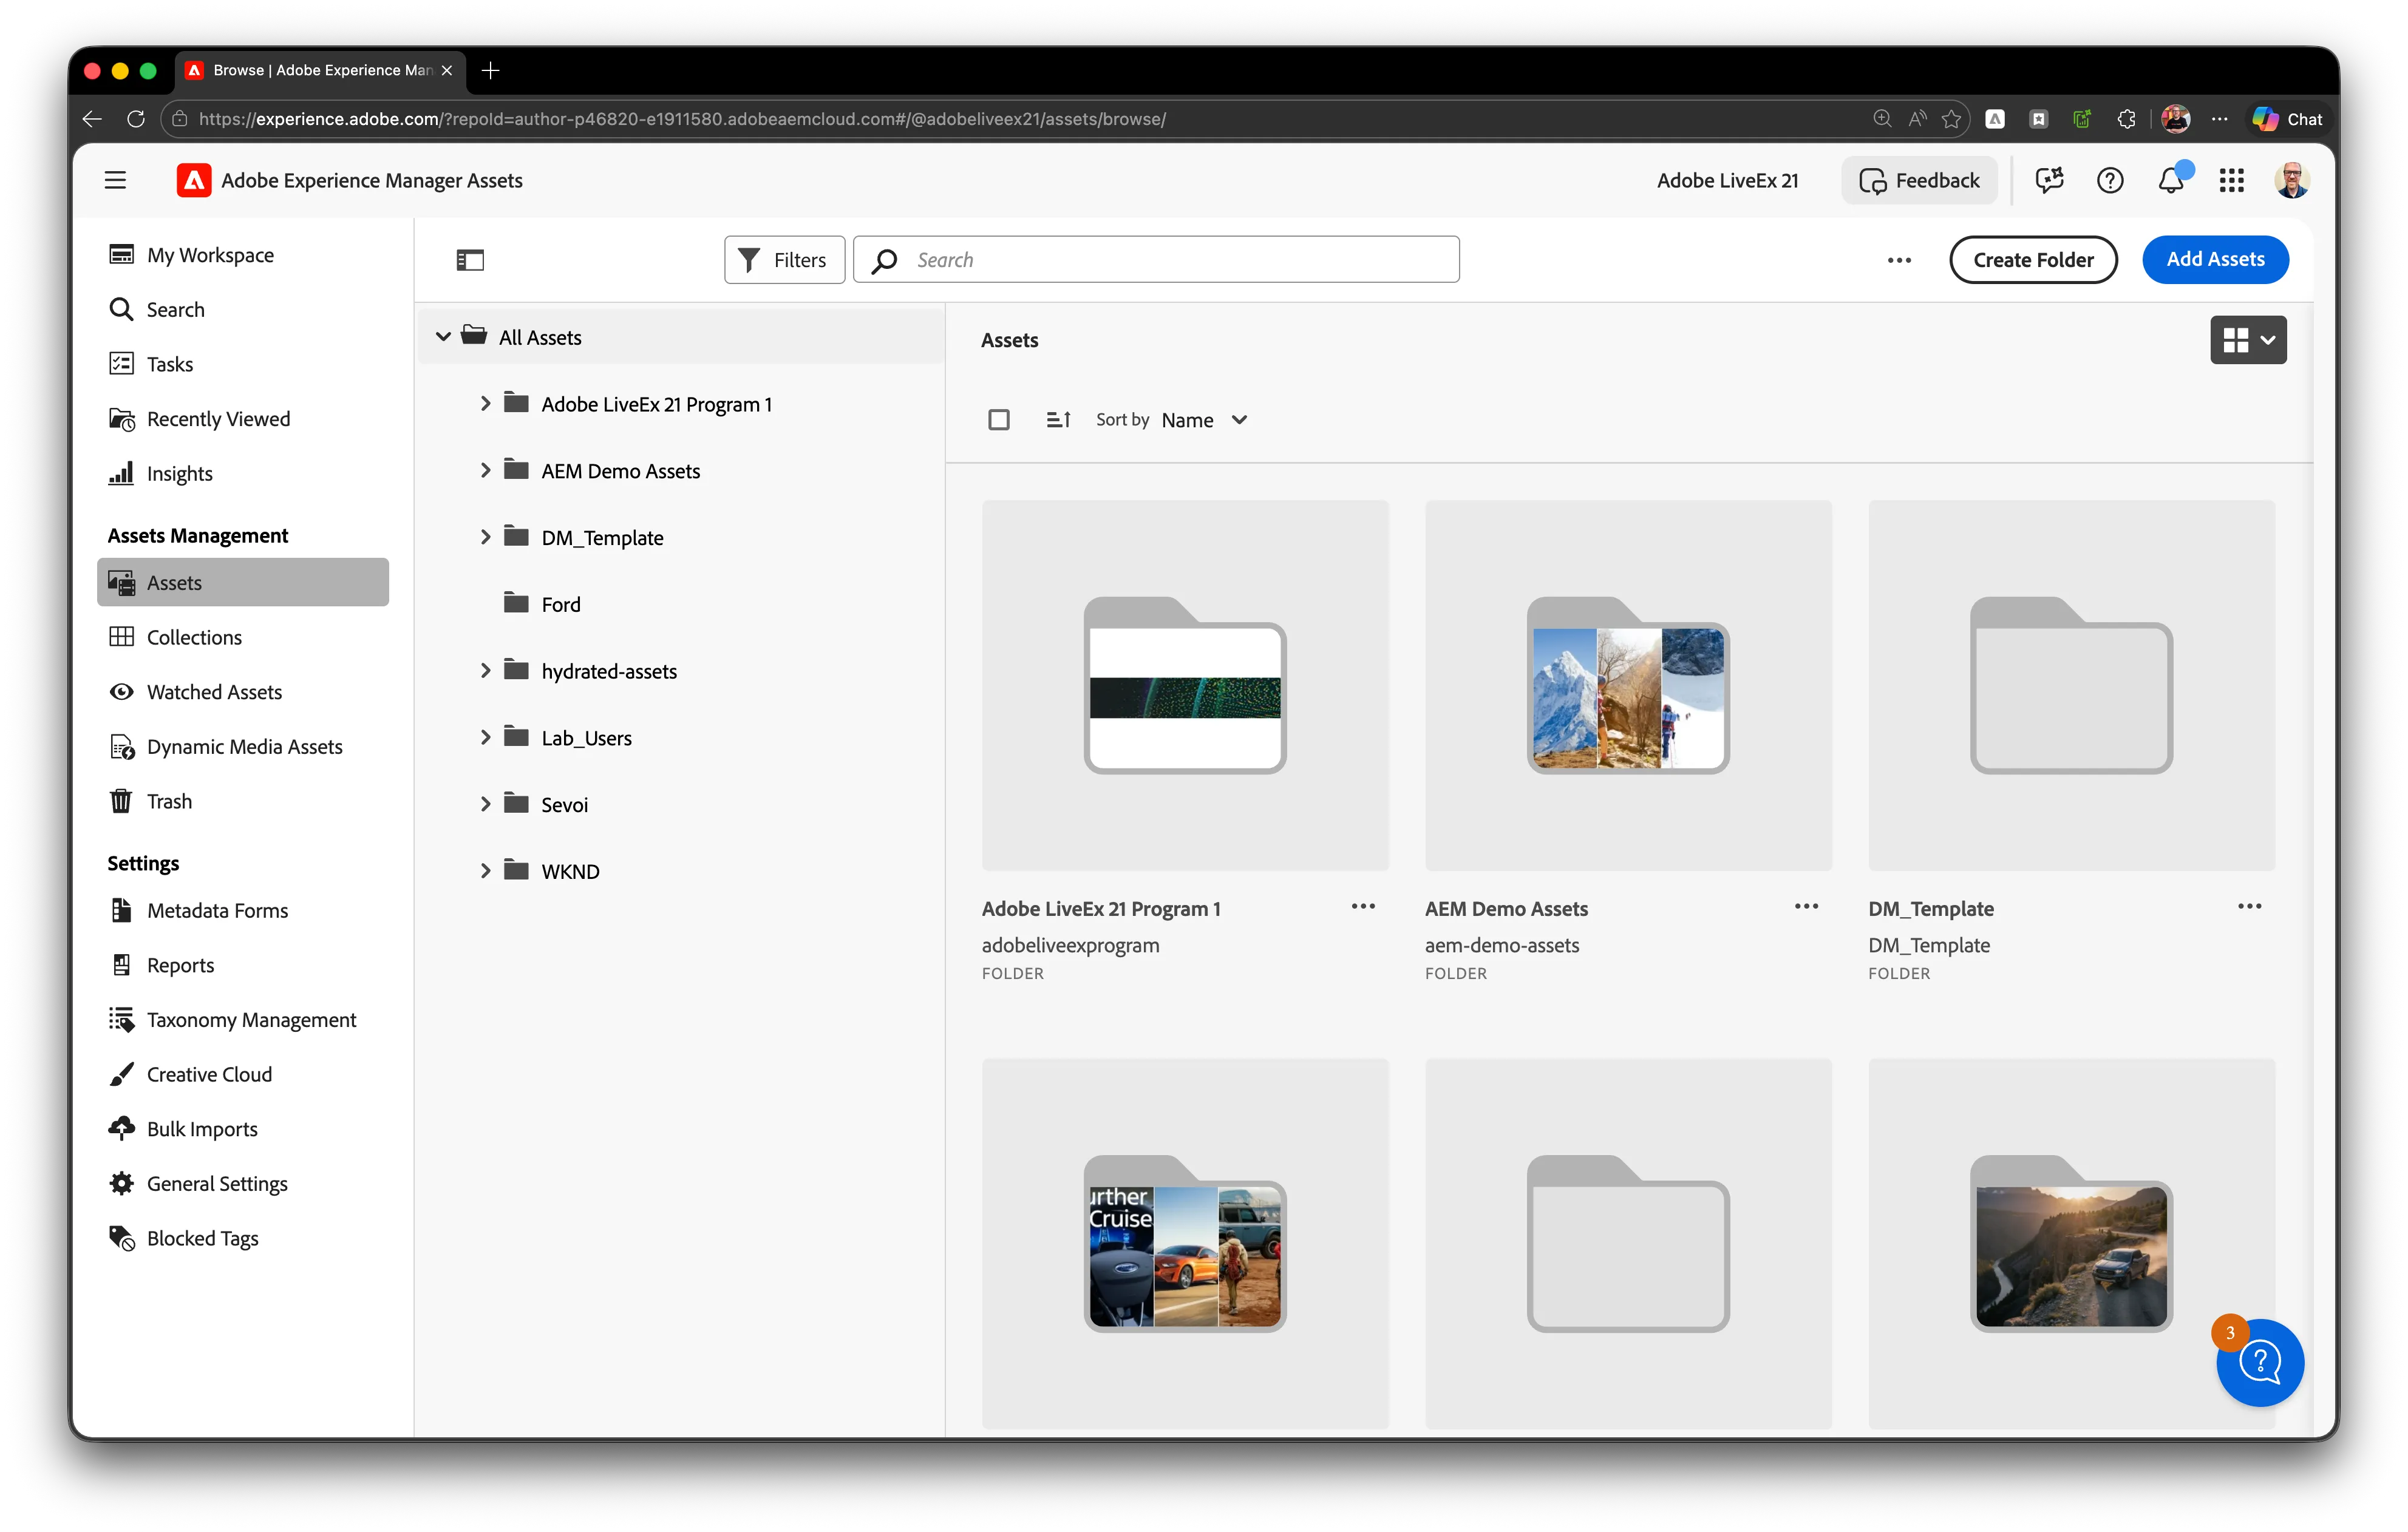Open the notifications bell
2408x1532 pixels.
coord(2171,180)
